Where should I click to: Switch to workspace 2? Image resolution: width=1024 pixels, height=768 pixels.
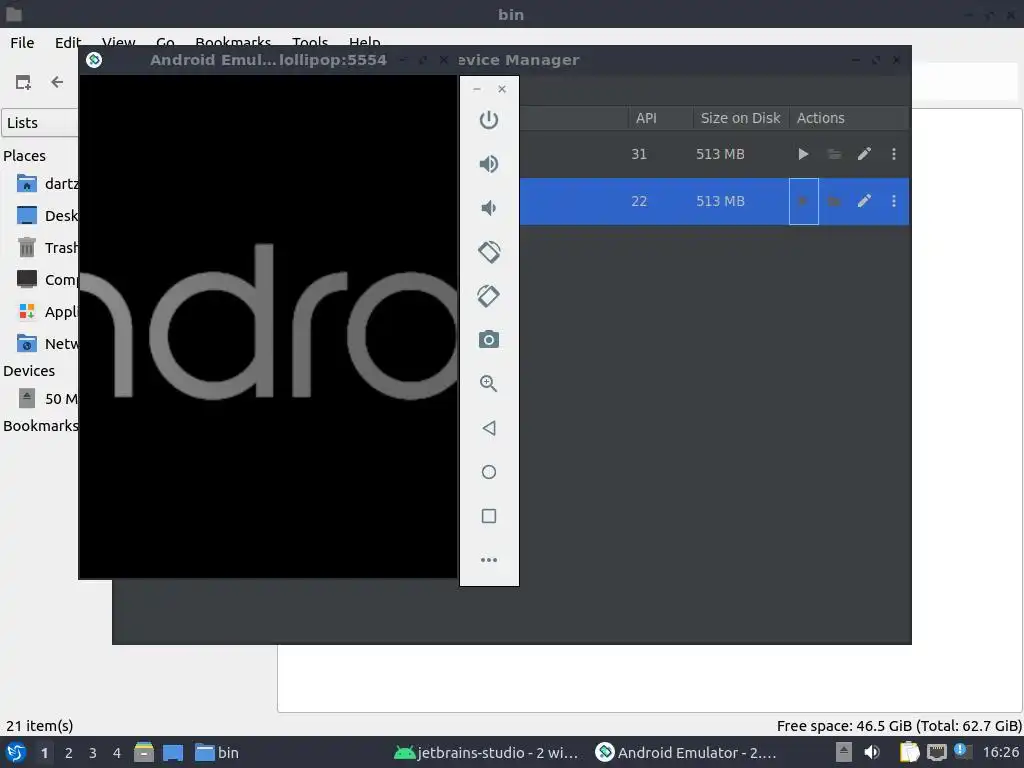point(69,753)
